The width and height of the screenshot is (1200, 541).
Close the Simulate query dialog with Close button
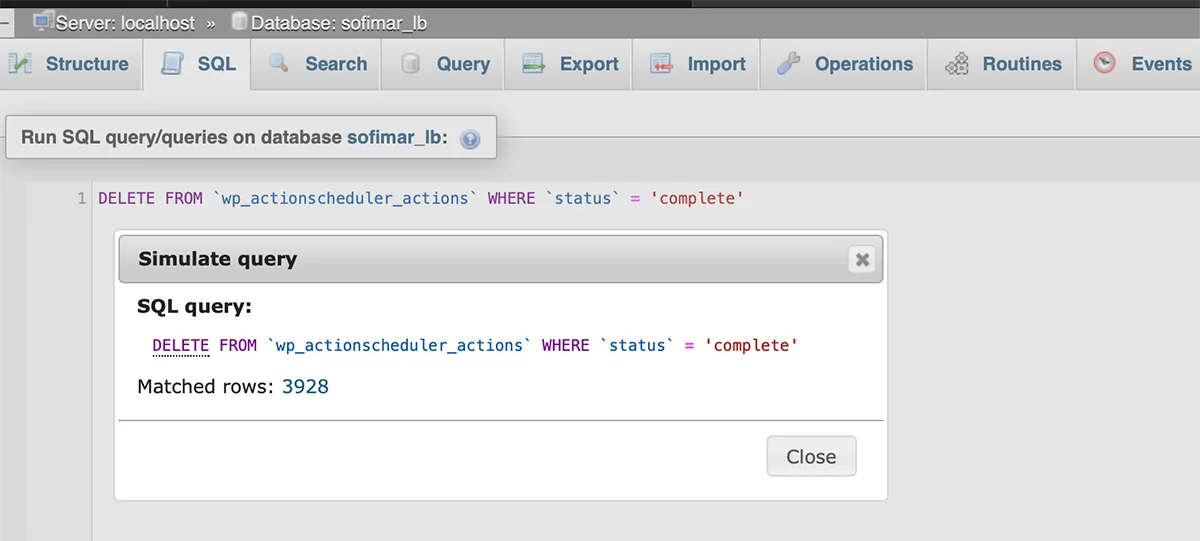point(811,456)
